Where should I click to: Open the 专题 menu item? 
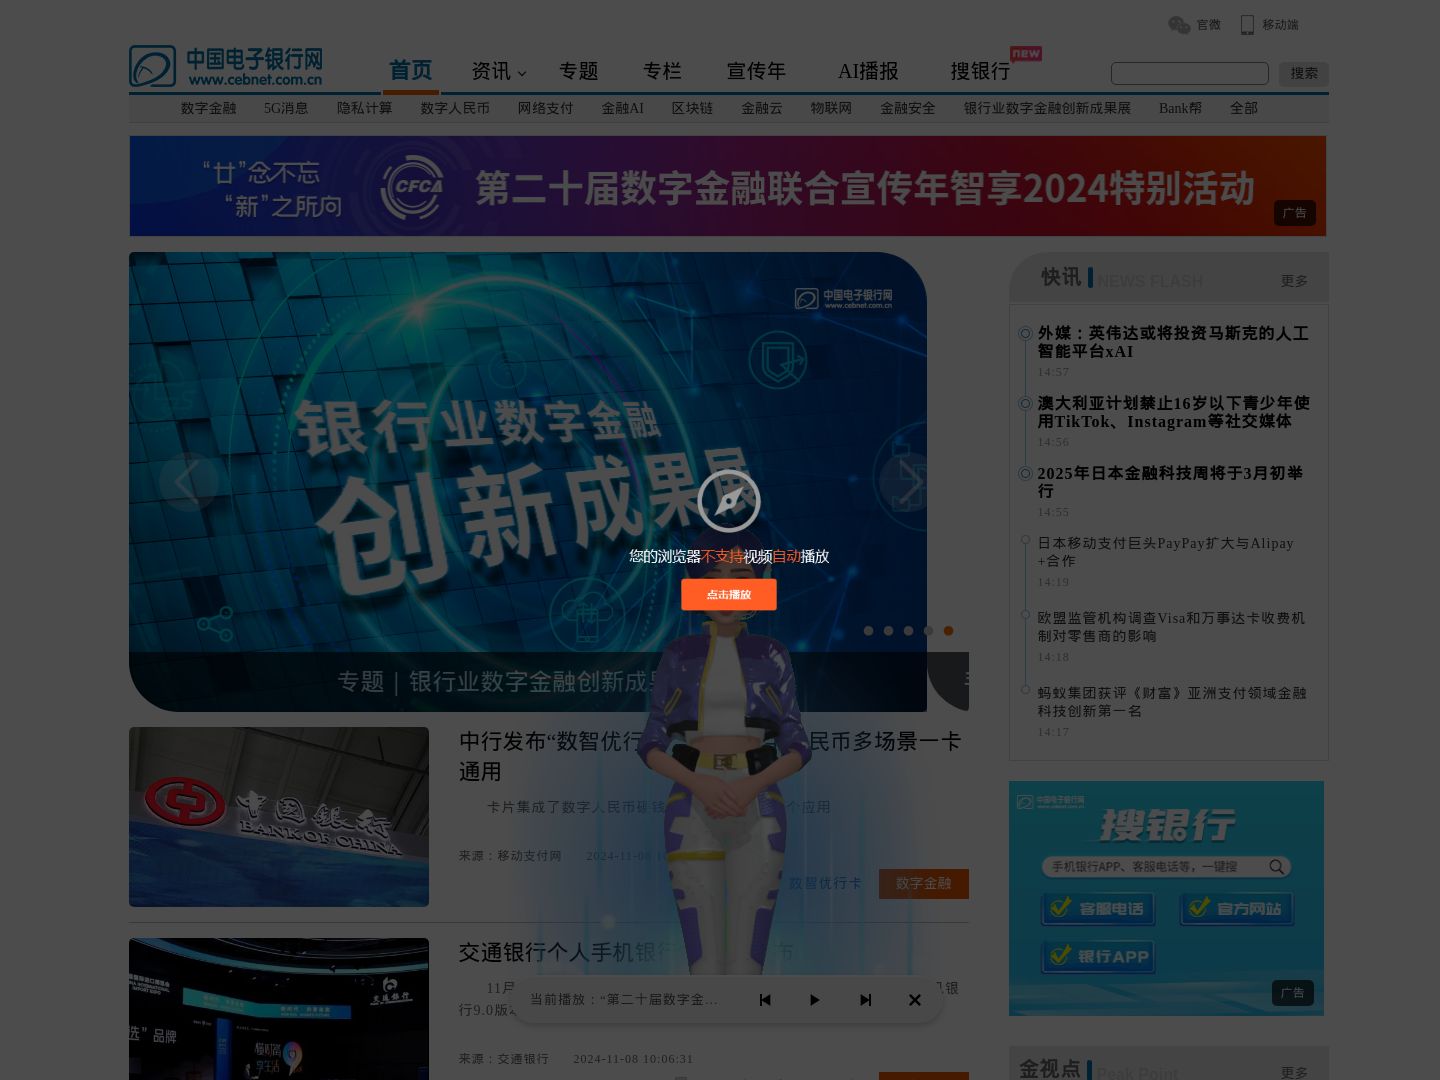[579, 71]
